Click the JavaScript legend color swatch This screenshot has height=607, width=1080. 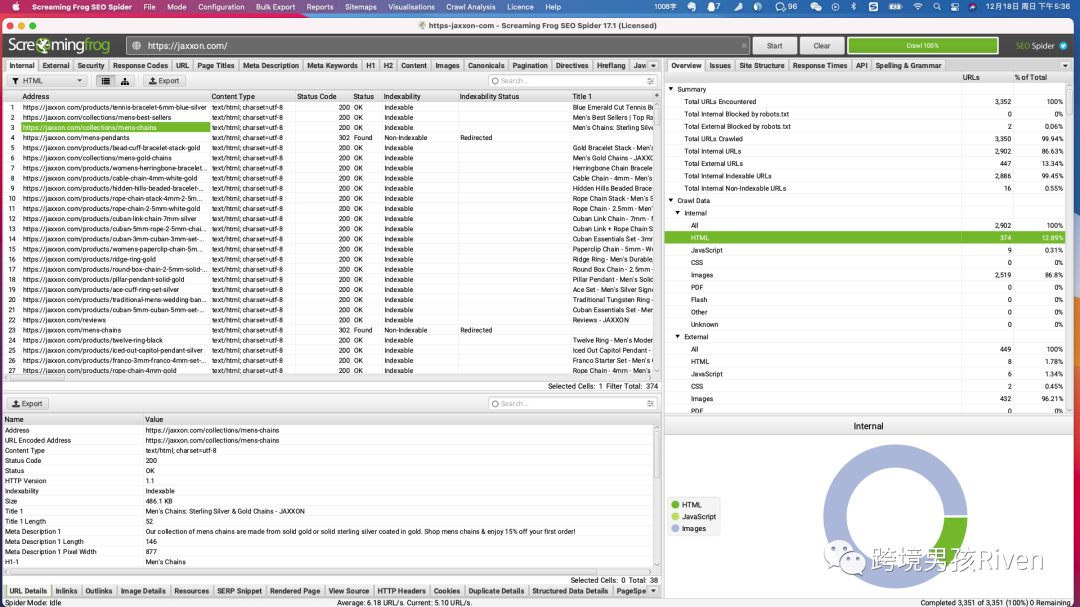coord(675,517)
